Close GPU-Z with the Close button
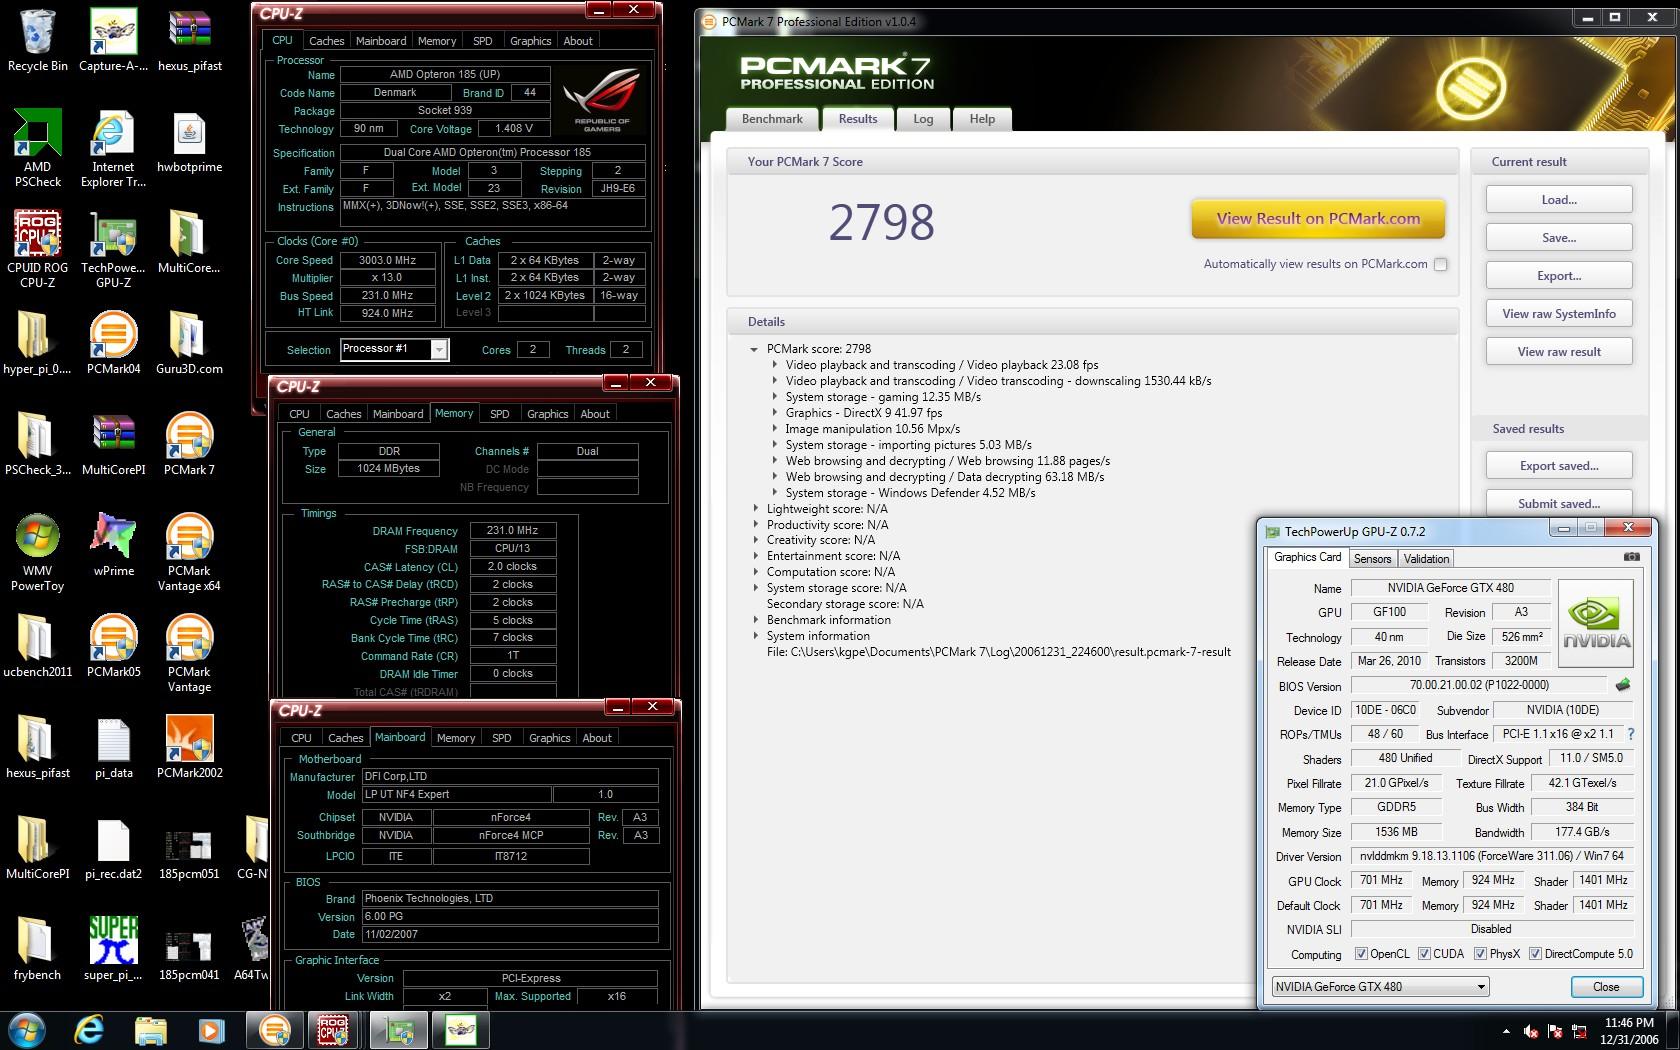The width and height of the screenshot is (1680, 1050). 1606,987
